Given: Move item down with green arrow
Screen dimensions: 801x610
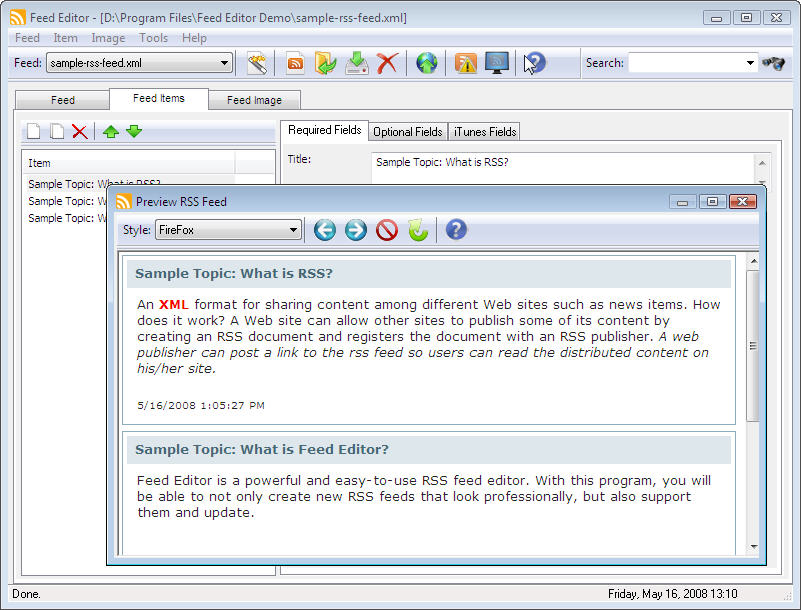Looking at the screenshot, I should (x=134, y=132).
